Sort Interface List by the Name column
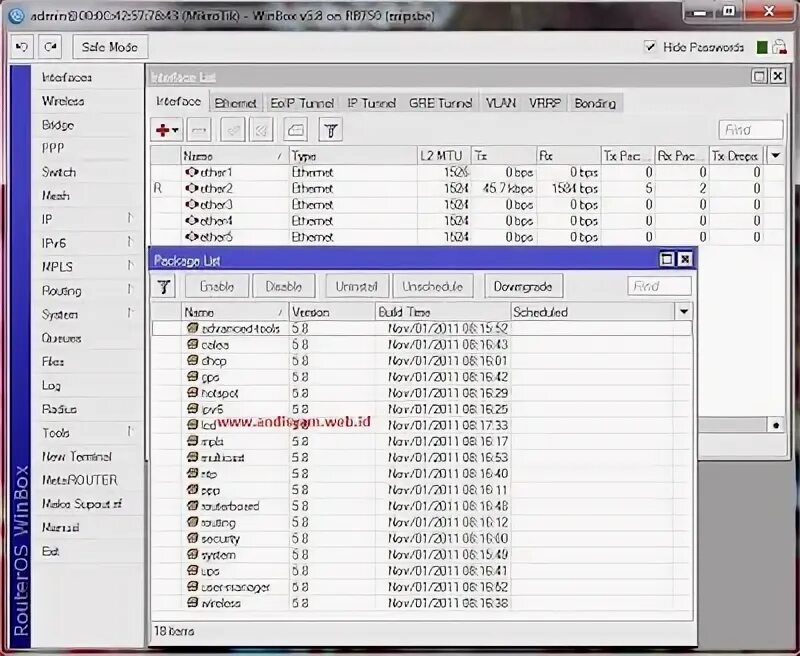This screenshot has width=800, height=656. click(235, 156)
